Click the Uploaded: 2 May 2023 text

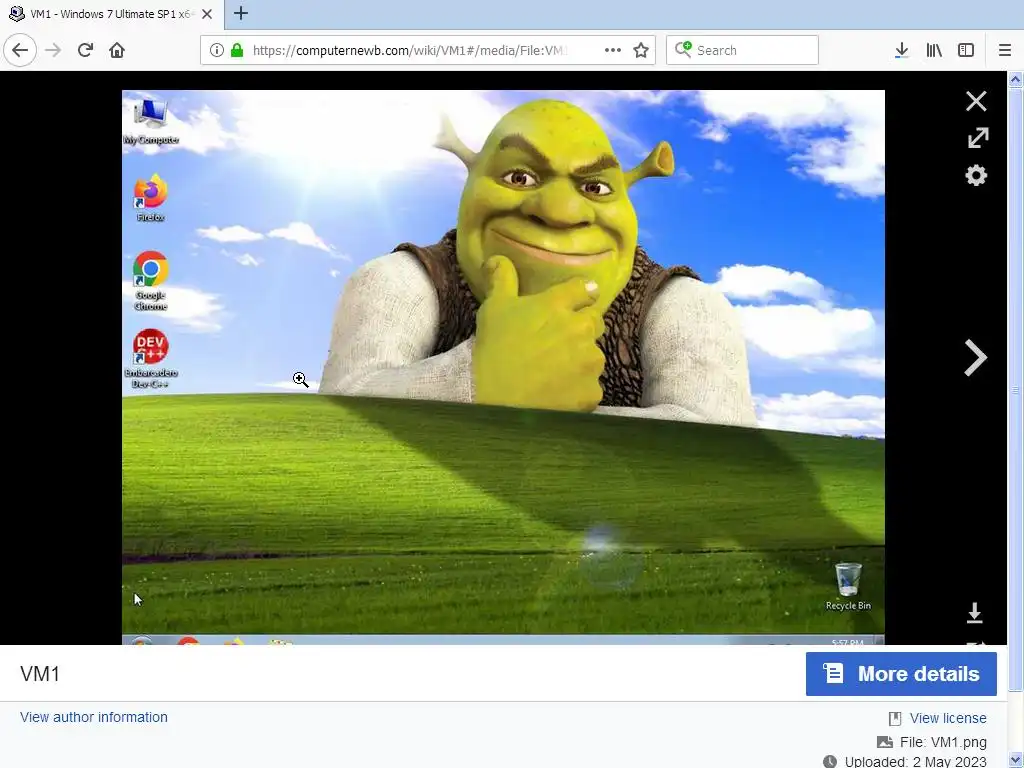(x=915, y=761)
